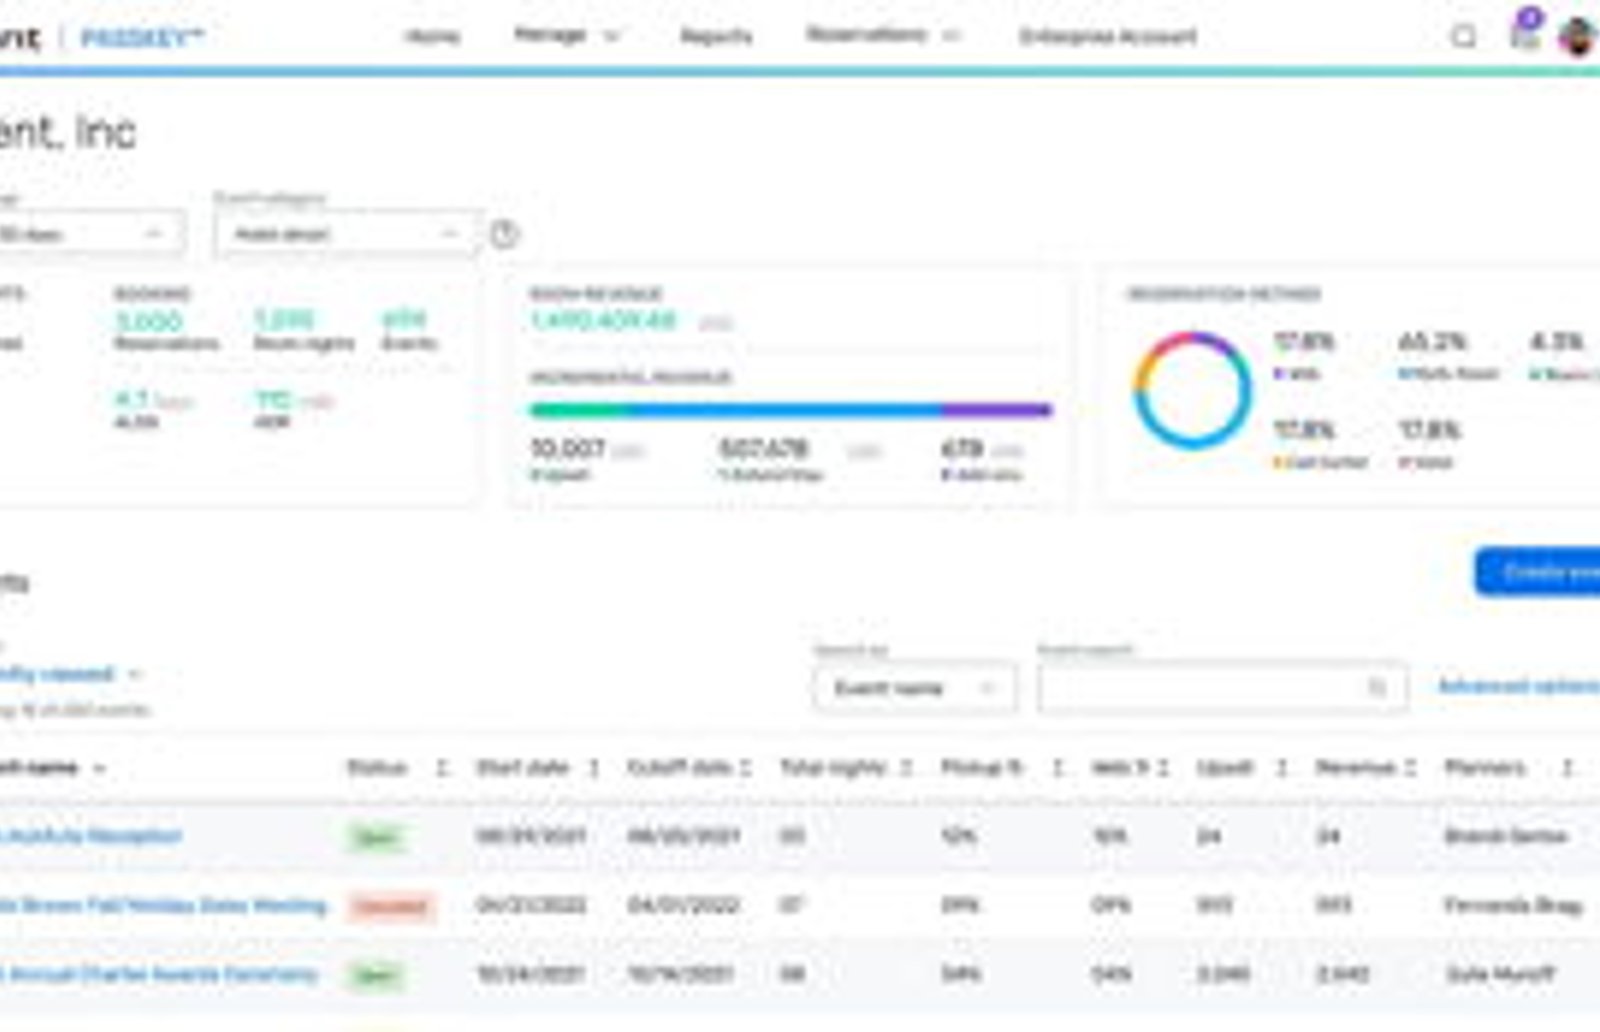Sort table by Start date icon

593,768
